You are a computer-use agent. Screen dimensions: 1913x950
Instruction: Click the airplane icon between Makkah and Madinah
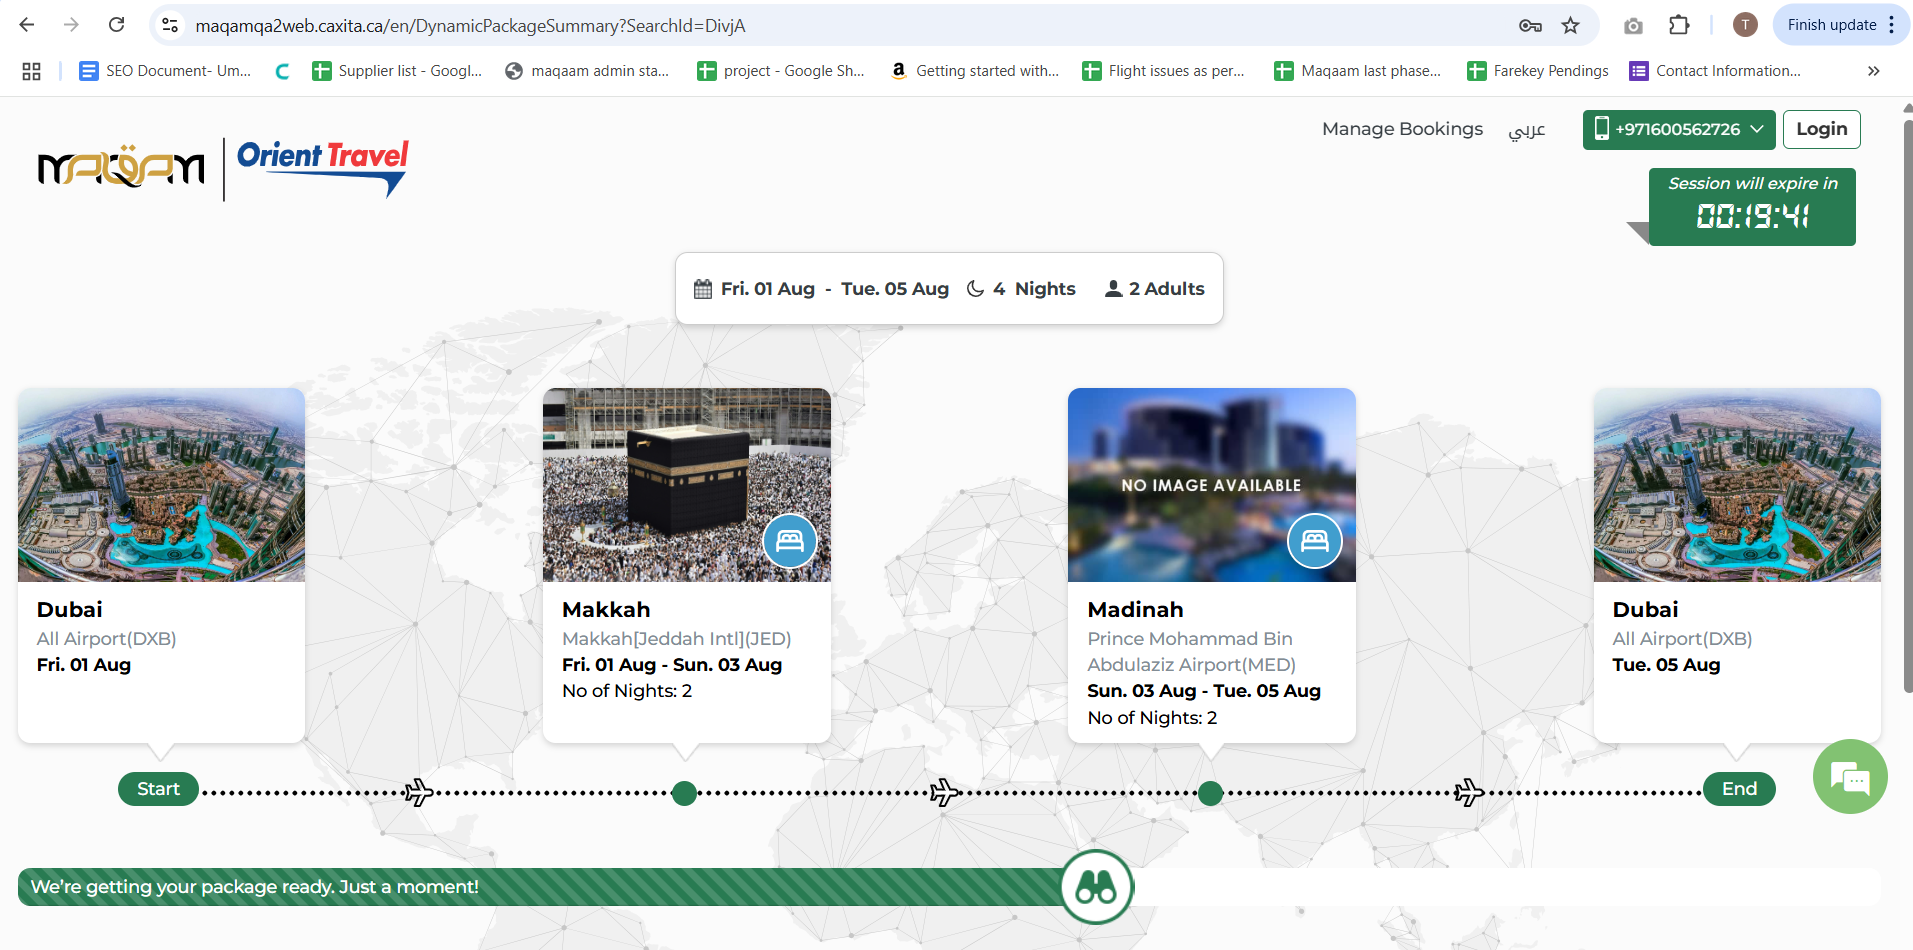tap(944, 793)
